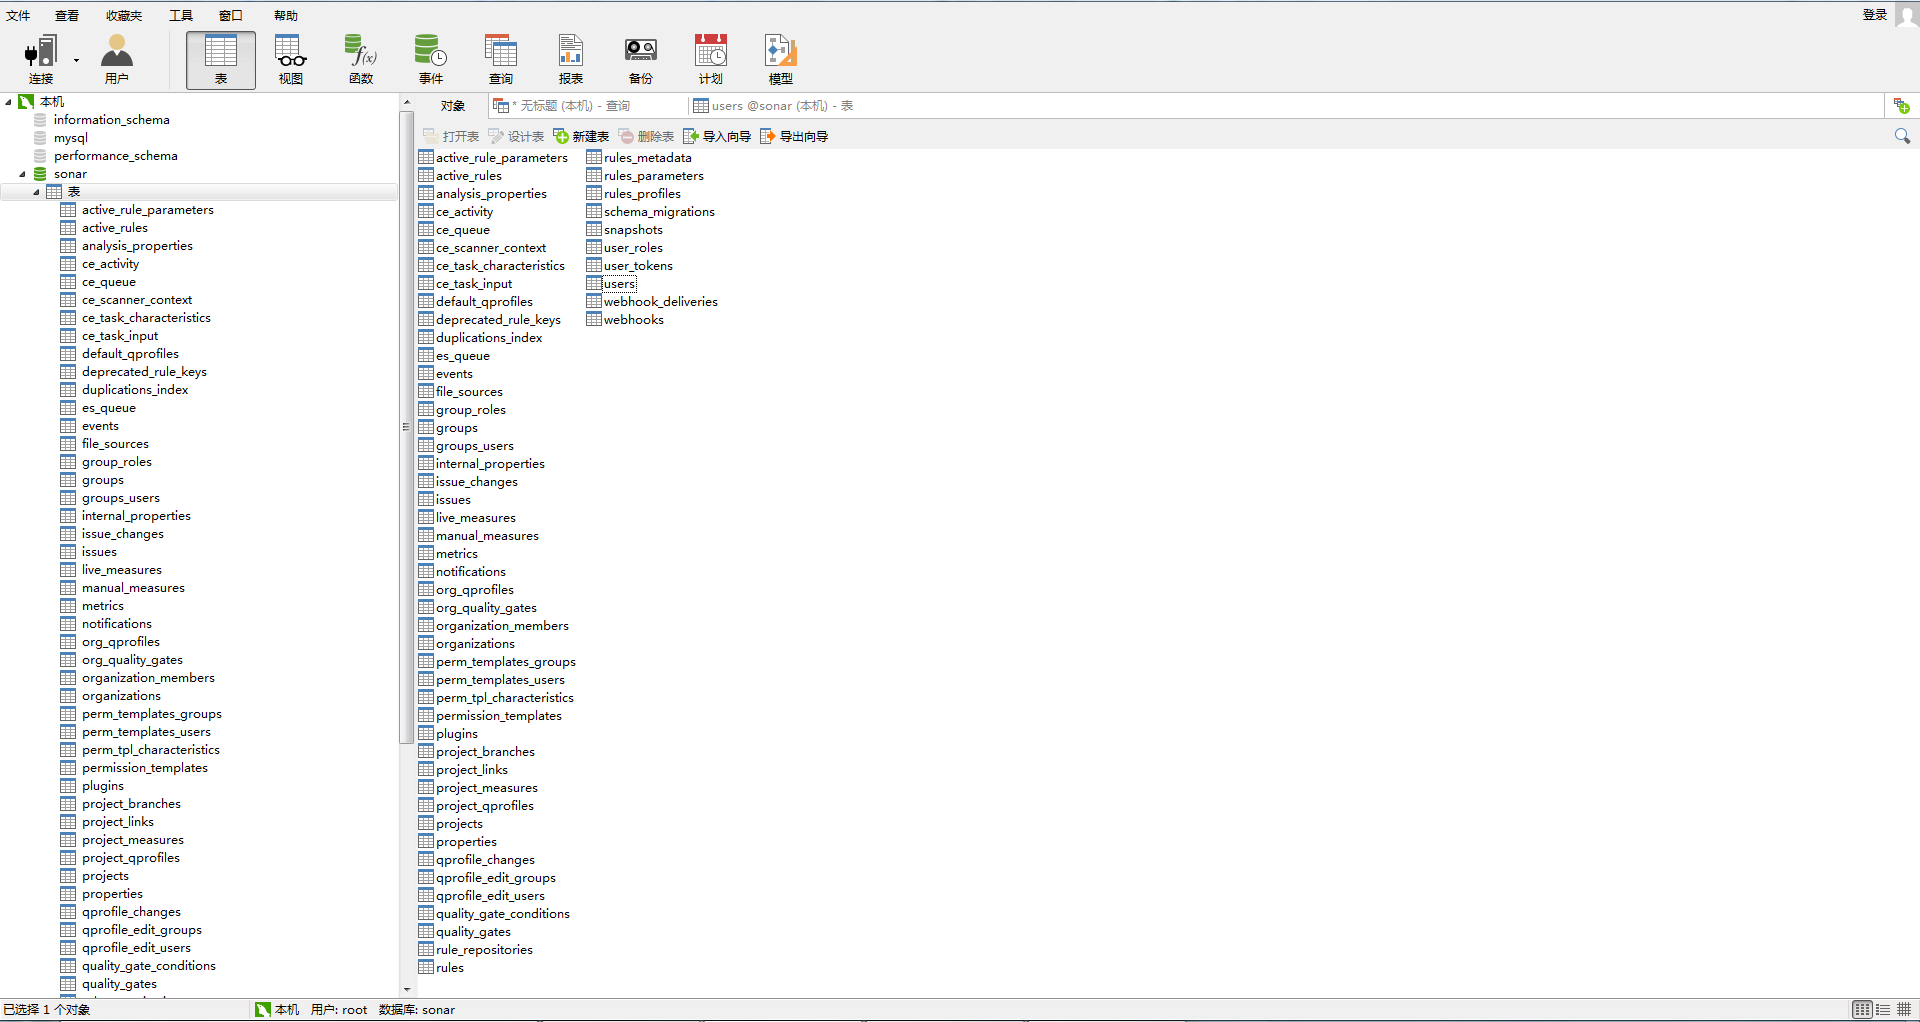
Task: Open the 窗口 menu
Action: (231, 15)
